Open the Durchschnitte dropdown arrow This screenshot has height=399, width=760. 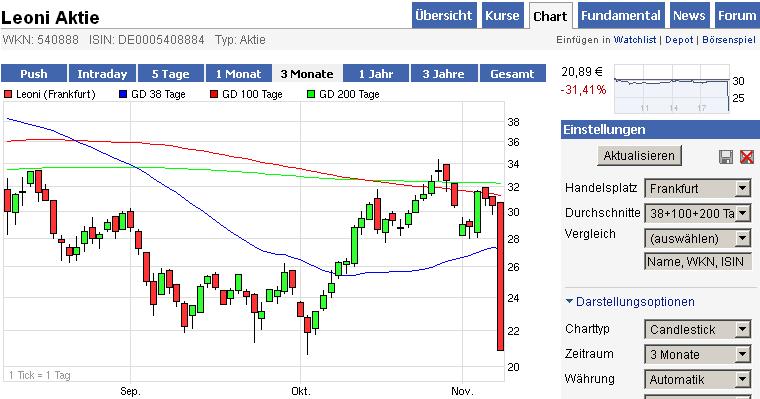[x=743, y=213]
